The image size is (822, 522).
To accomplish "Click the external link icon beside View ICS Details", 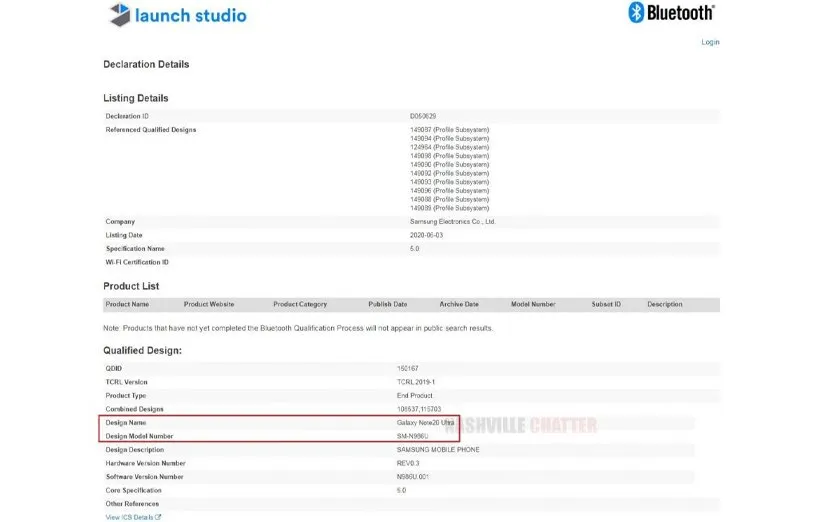I will (158, 517).
